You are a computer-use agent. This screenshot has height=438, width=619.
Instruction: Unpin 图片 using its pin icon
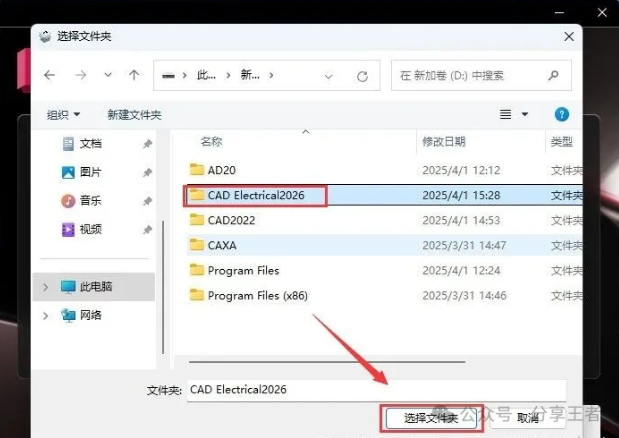click(147, 172)
